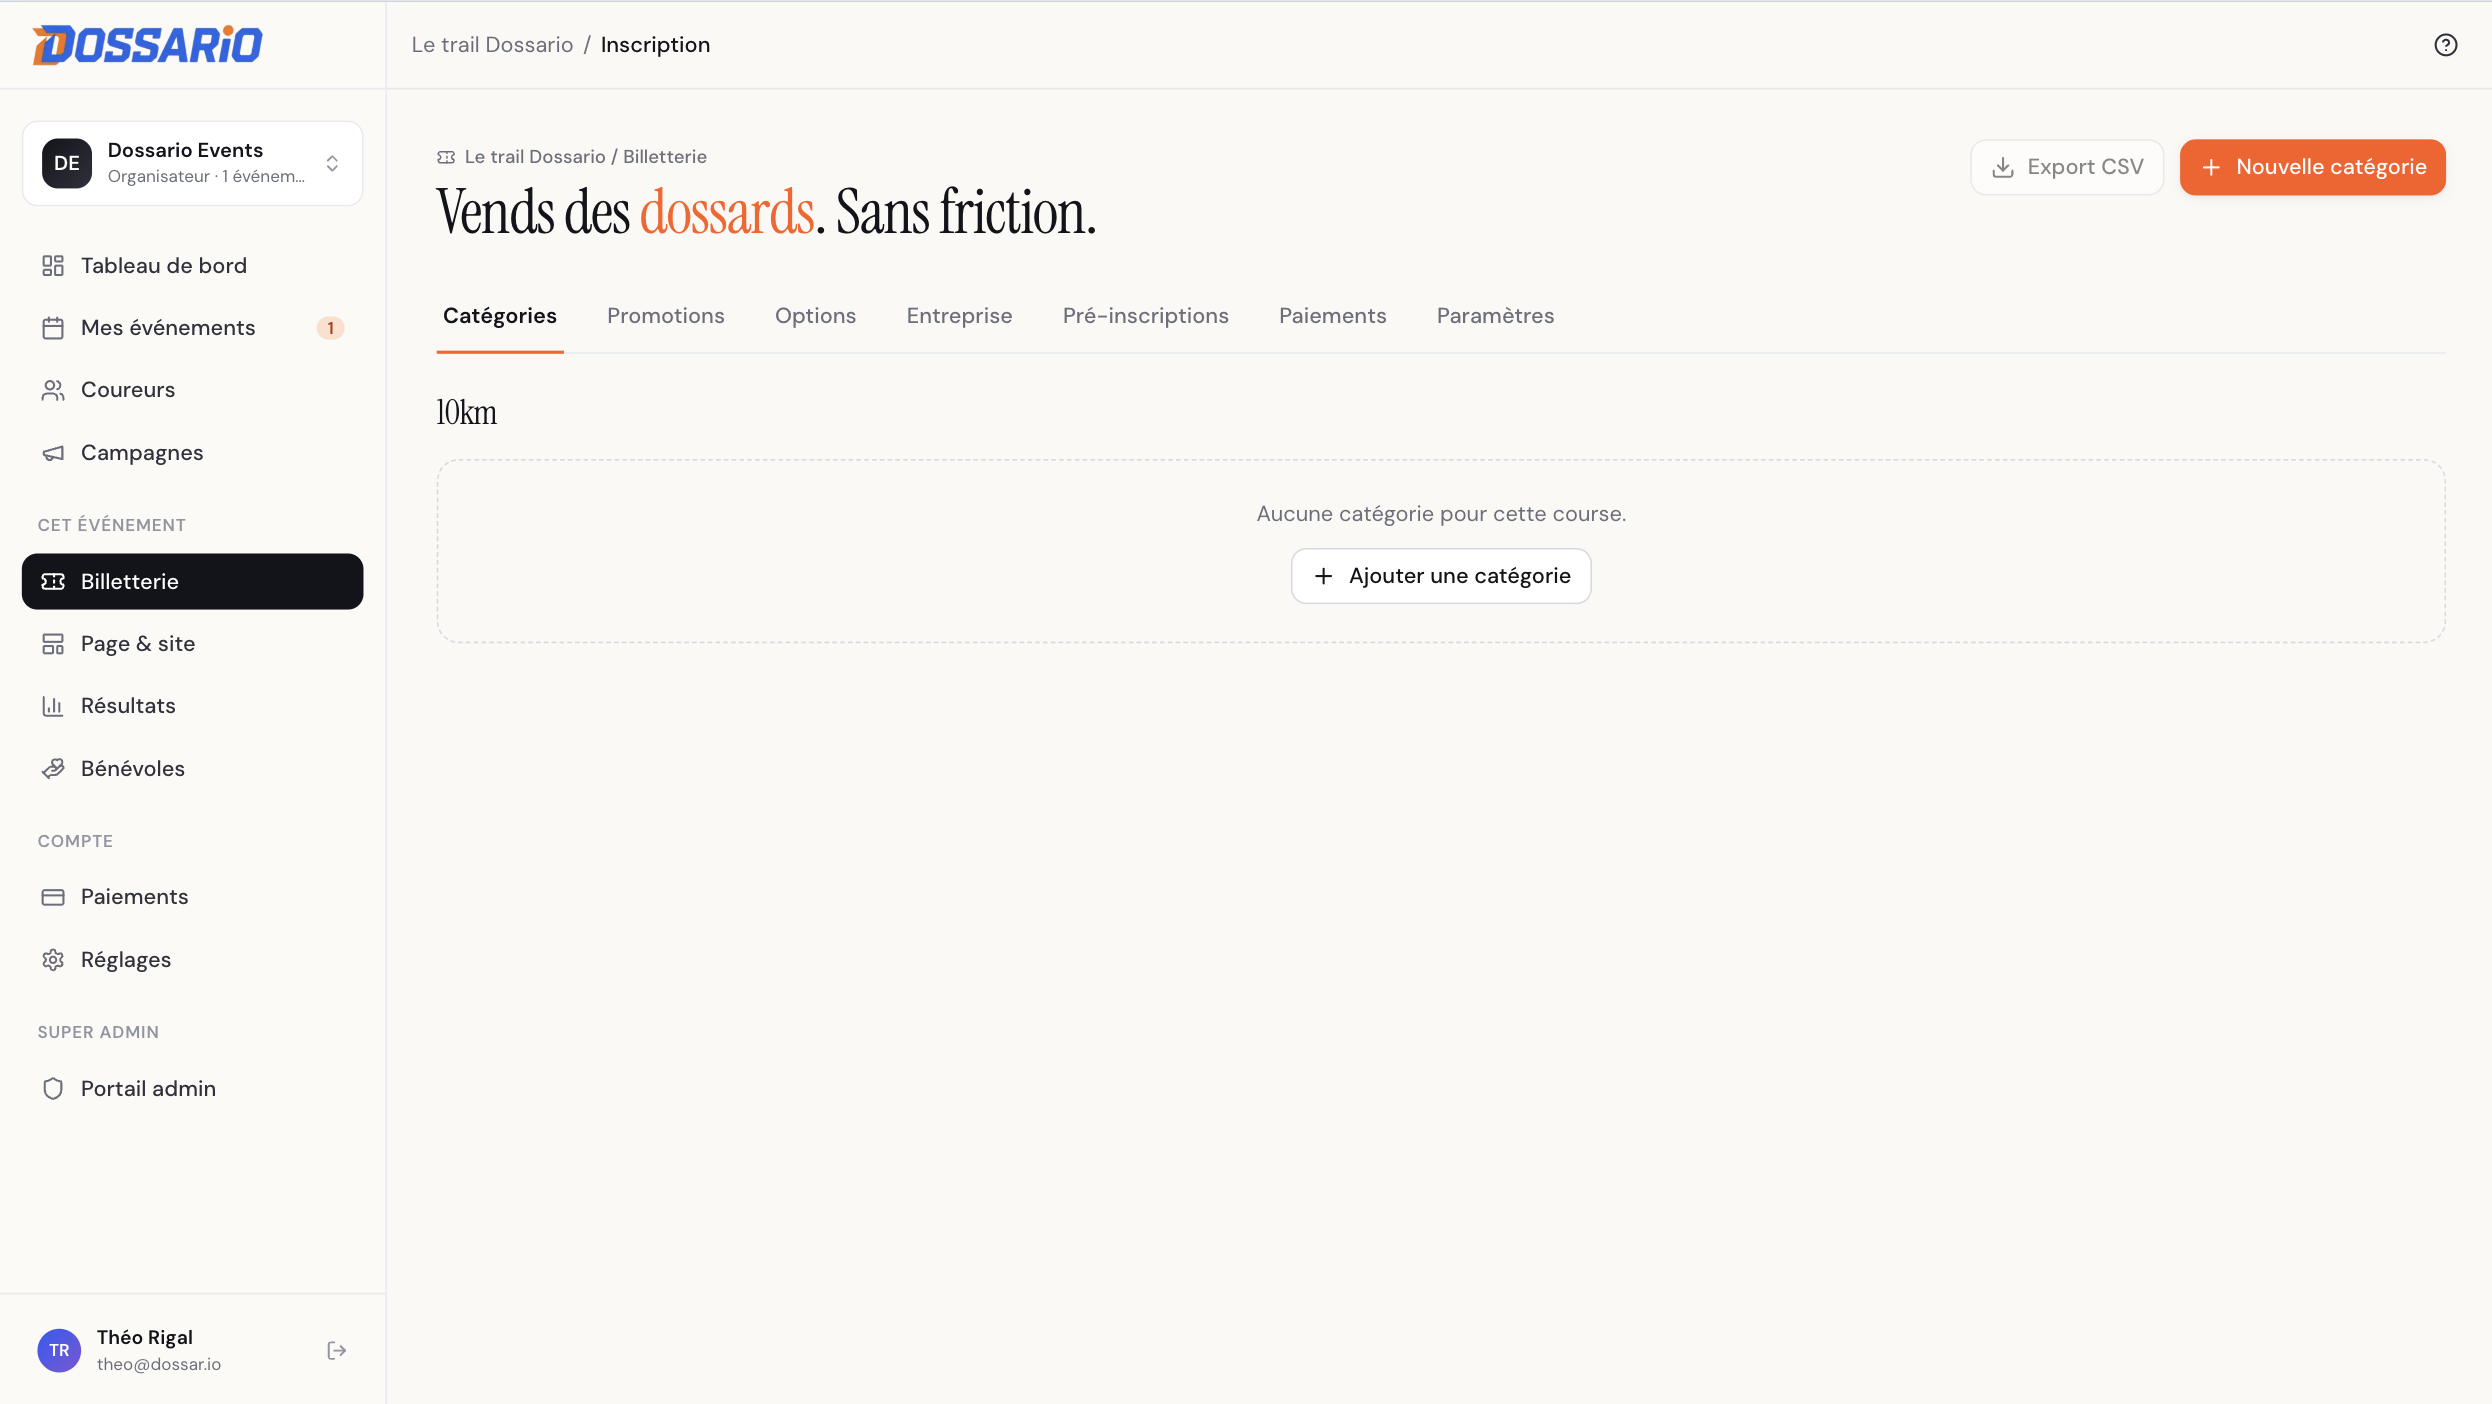Open the Coureurs section
This screenshot has width=2492, height=1404.
coord(192,390)
